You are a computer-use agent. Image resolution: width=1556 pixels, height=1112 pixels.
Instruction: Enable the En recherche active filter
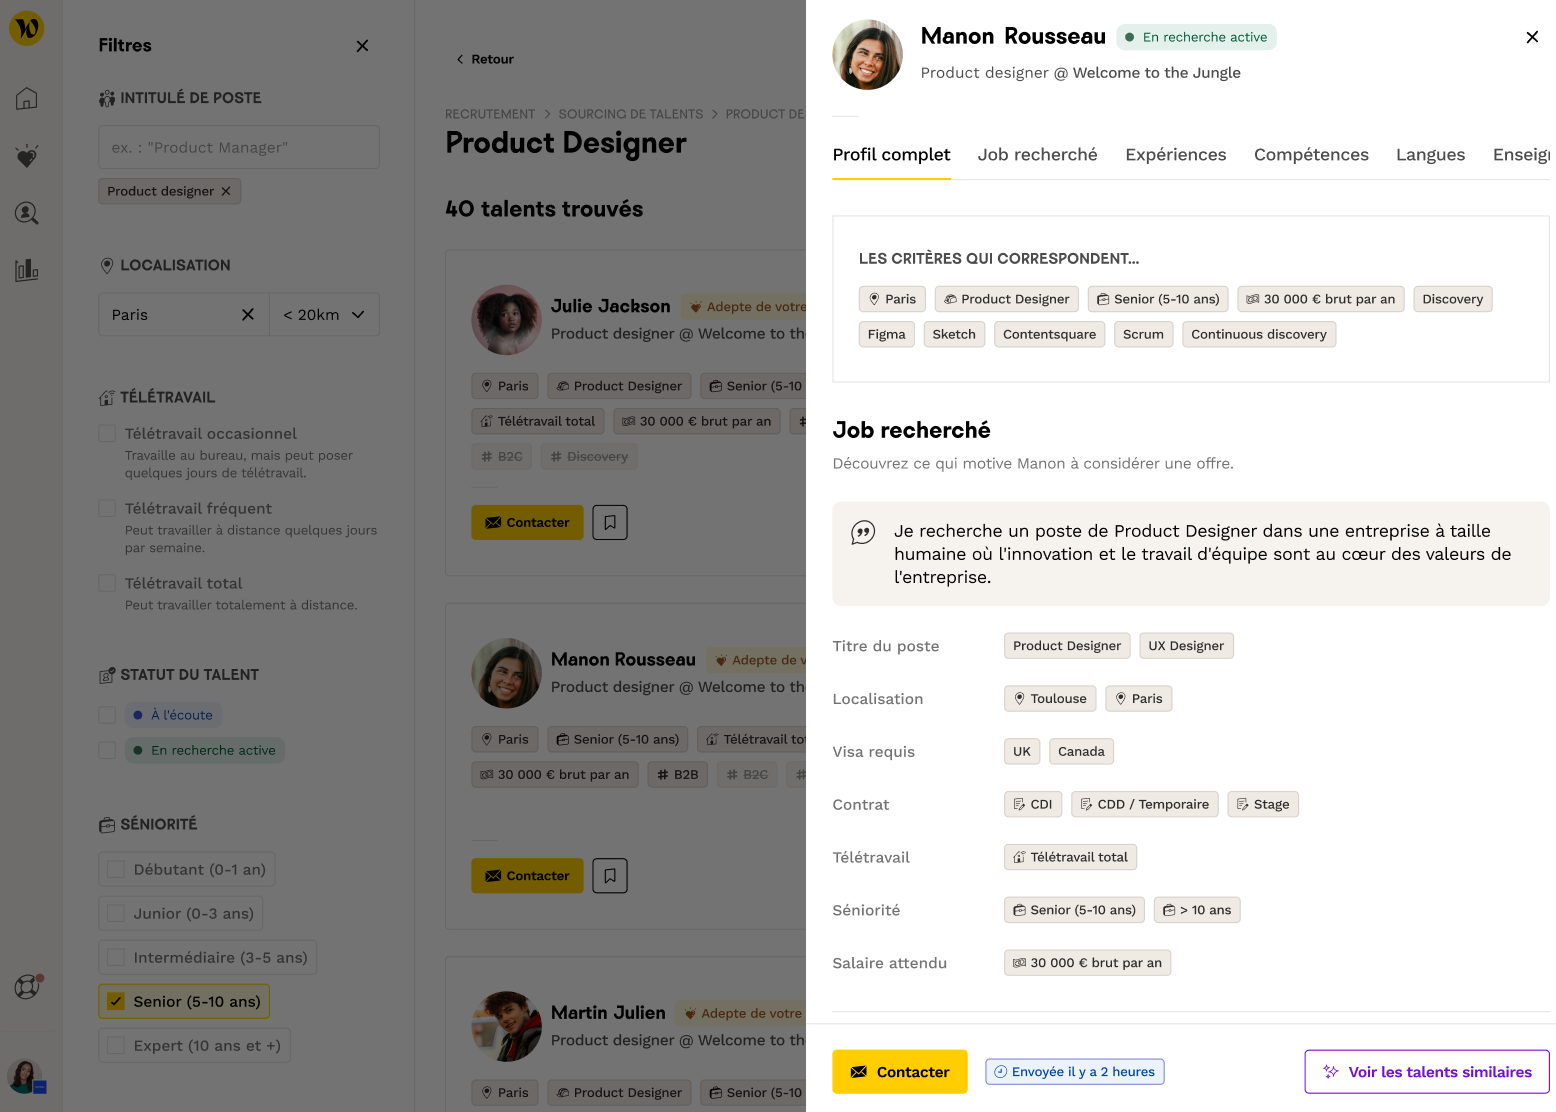tap(107, 750)
